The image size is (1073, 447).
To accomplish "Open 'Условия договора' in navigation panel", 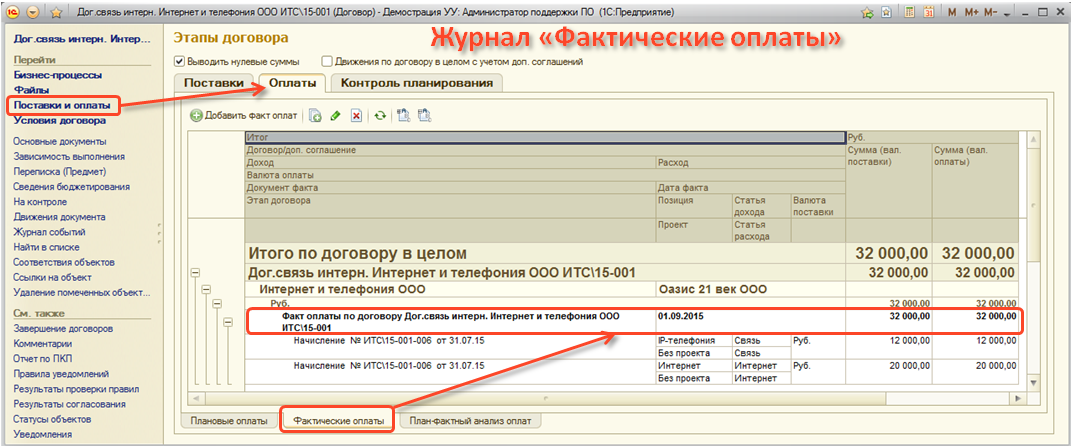I will point(59,120).
